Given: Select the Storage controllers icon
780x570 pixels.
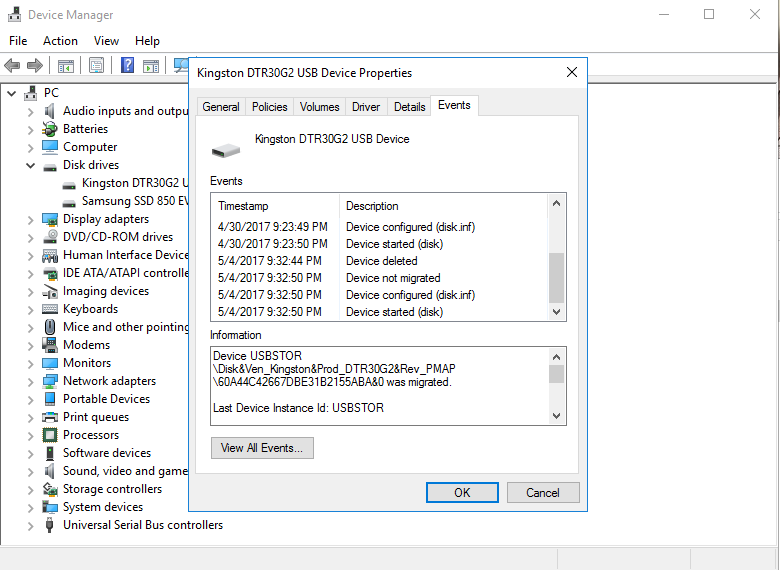Looking at the screenshot, I should 50,489.
